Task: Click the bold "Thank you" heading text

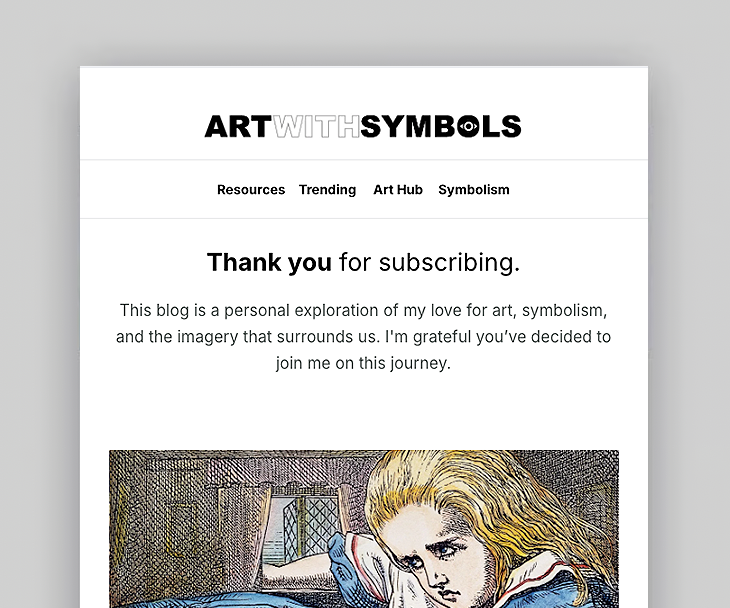Action: (269, 262)
